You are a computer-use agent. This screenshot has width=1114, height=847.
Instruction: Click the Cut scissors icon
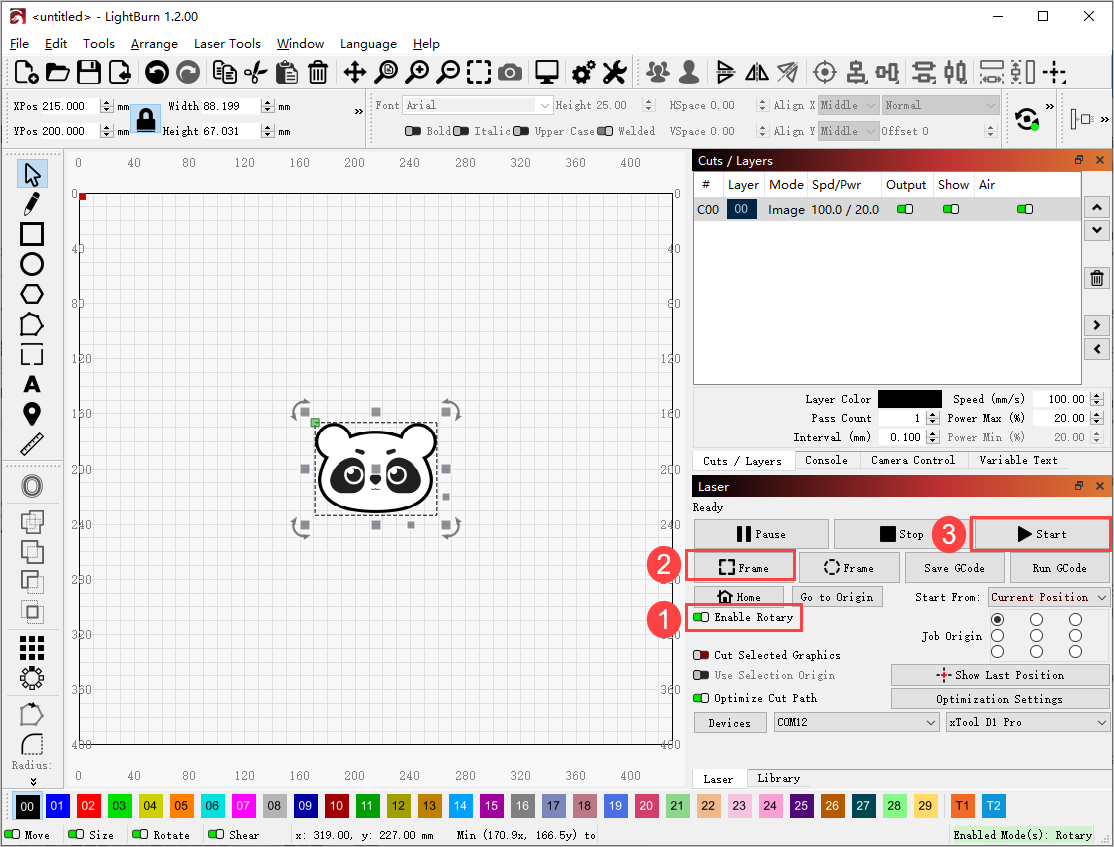coord(256,72)
